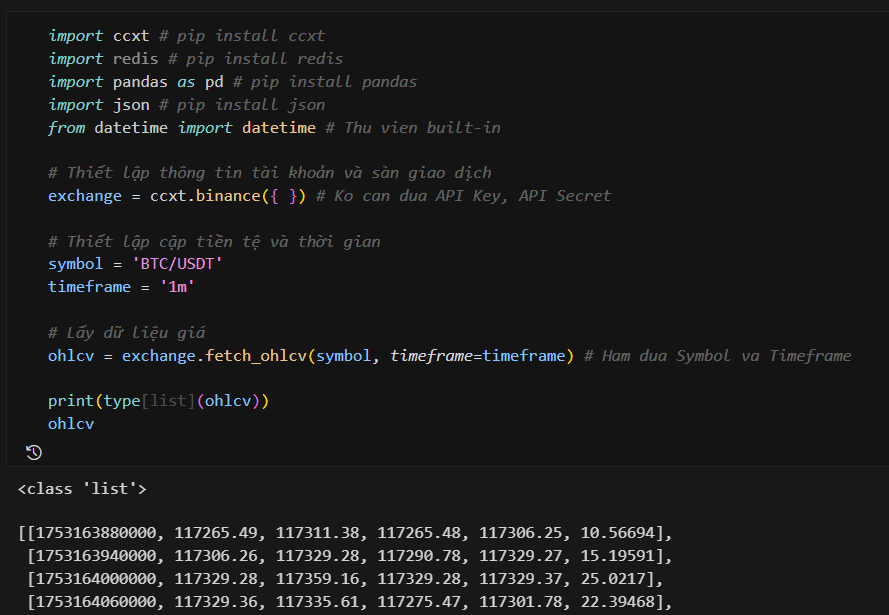Click the Vietnamese comment about tài khoản
This screenshot has width=889, height=615.
click(283, 173)
